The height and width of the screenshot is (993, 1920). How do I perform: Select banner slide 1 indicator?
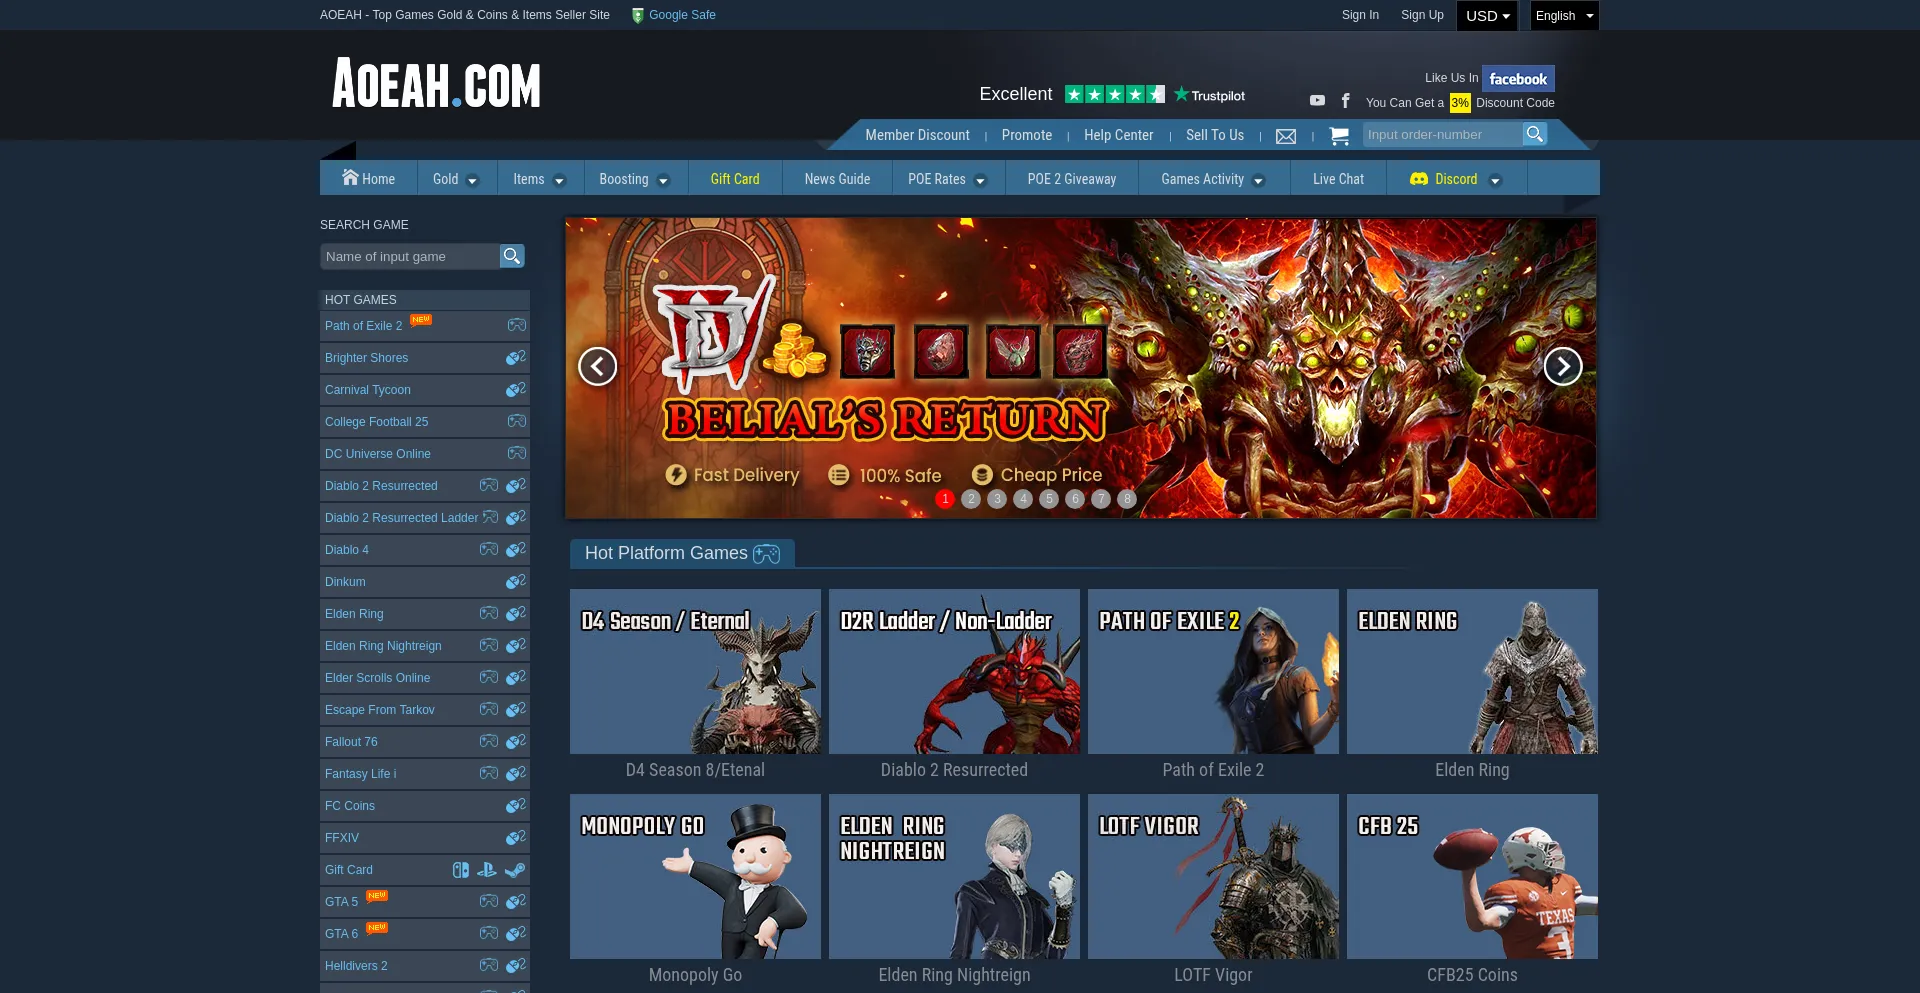pos(945,499)
